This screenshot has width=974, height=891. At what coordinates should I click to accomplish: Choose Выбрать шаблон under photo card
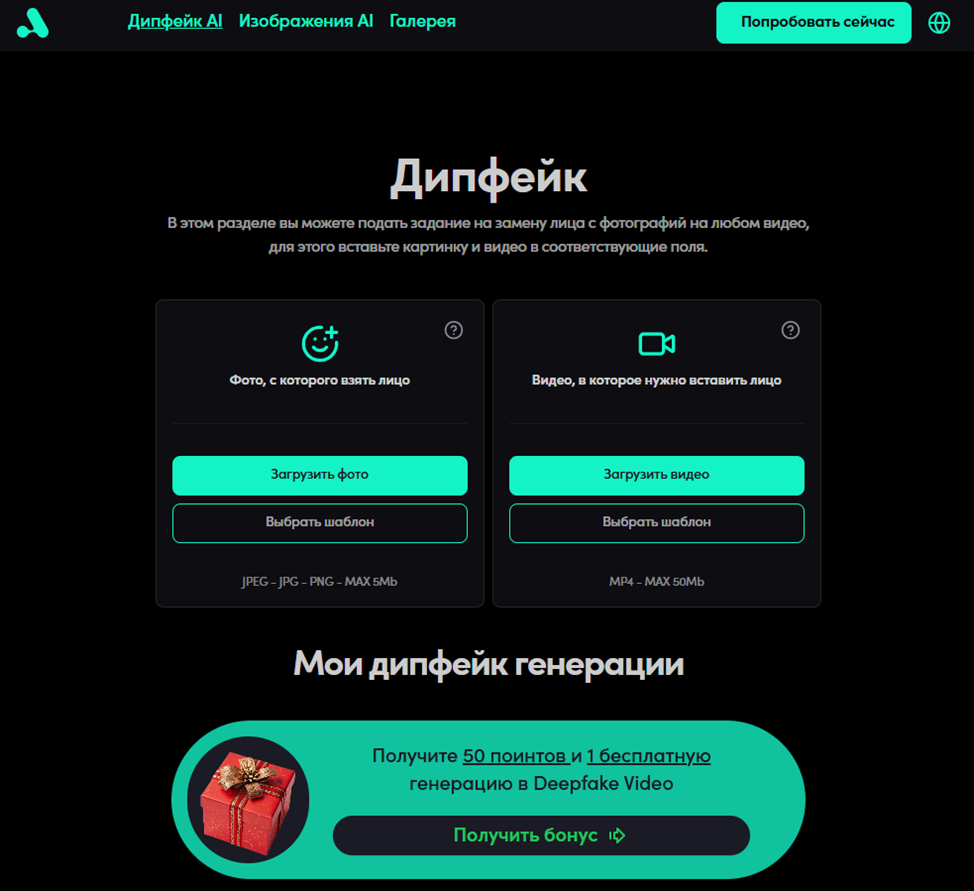[x=320, y=523]
